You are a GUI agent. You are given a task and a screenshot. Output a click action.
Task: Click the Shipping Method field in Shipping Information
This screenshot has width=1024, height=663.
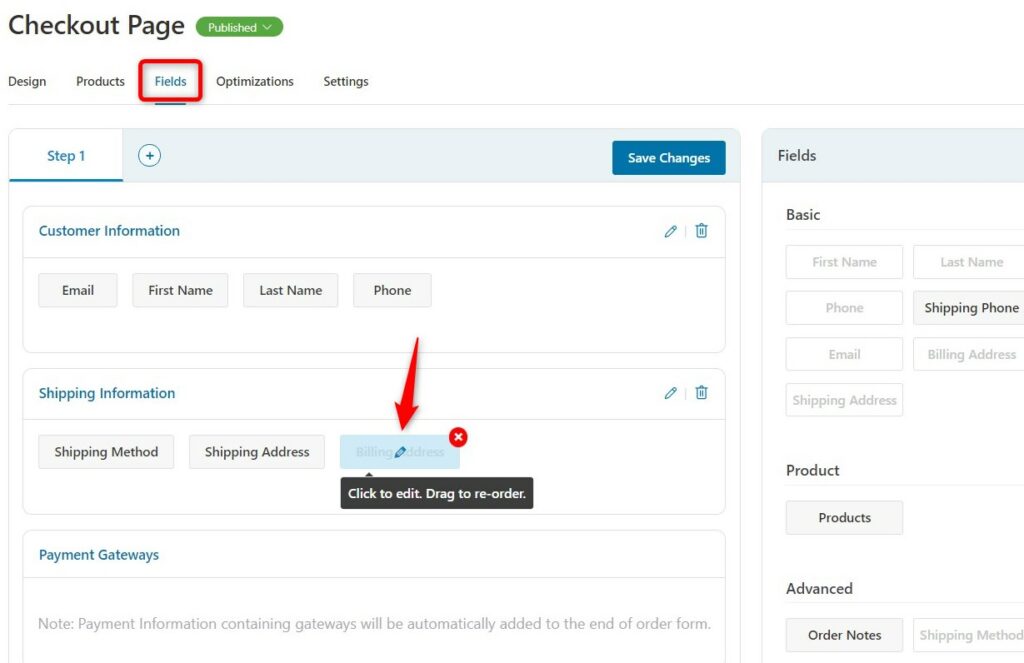[x=106, y=452]
